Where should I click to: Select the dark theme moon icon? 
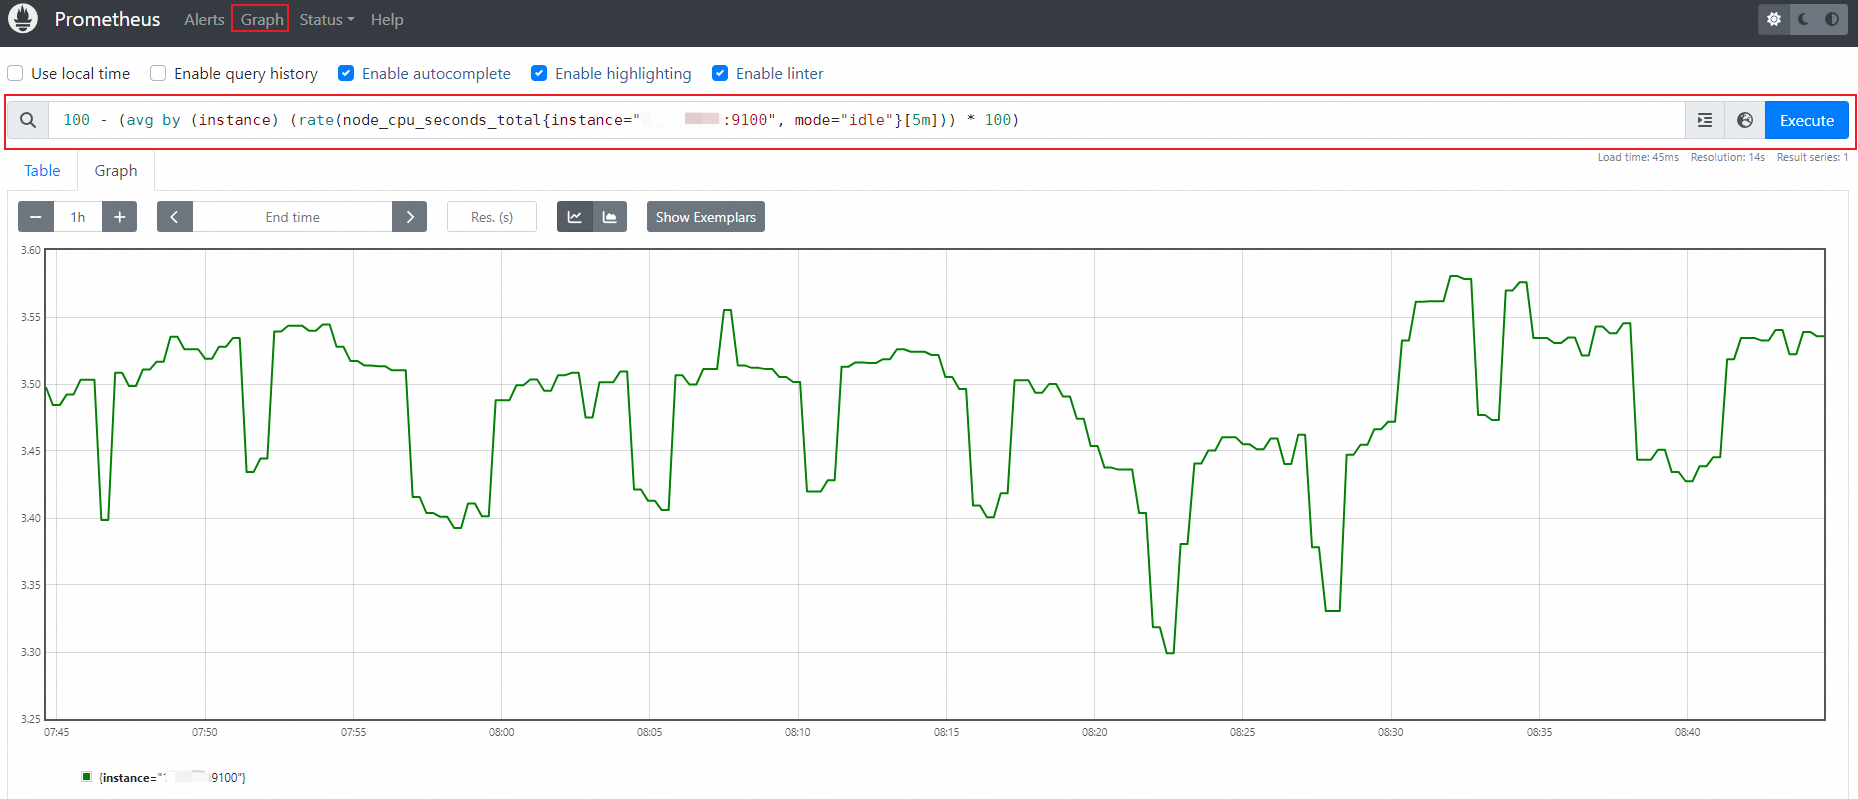(1803, 19)
